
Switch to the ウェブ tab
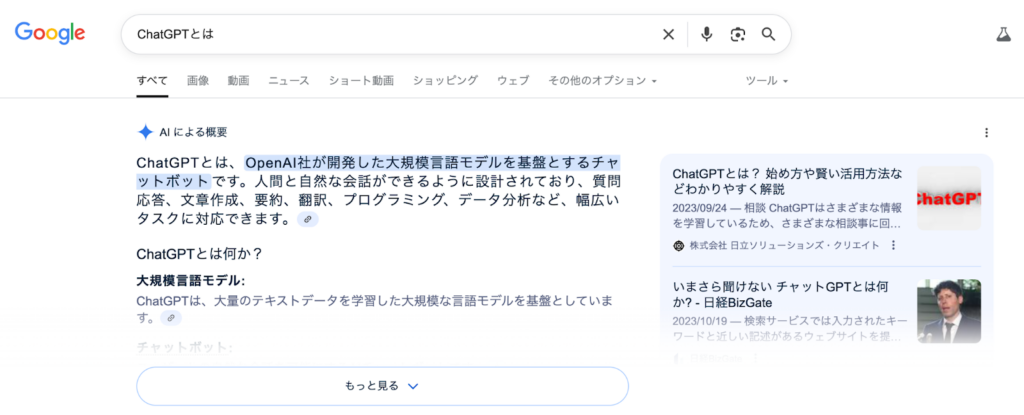(x=513, y=80)
